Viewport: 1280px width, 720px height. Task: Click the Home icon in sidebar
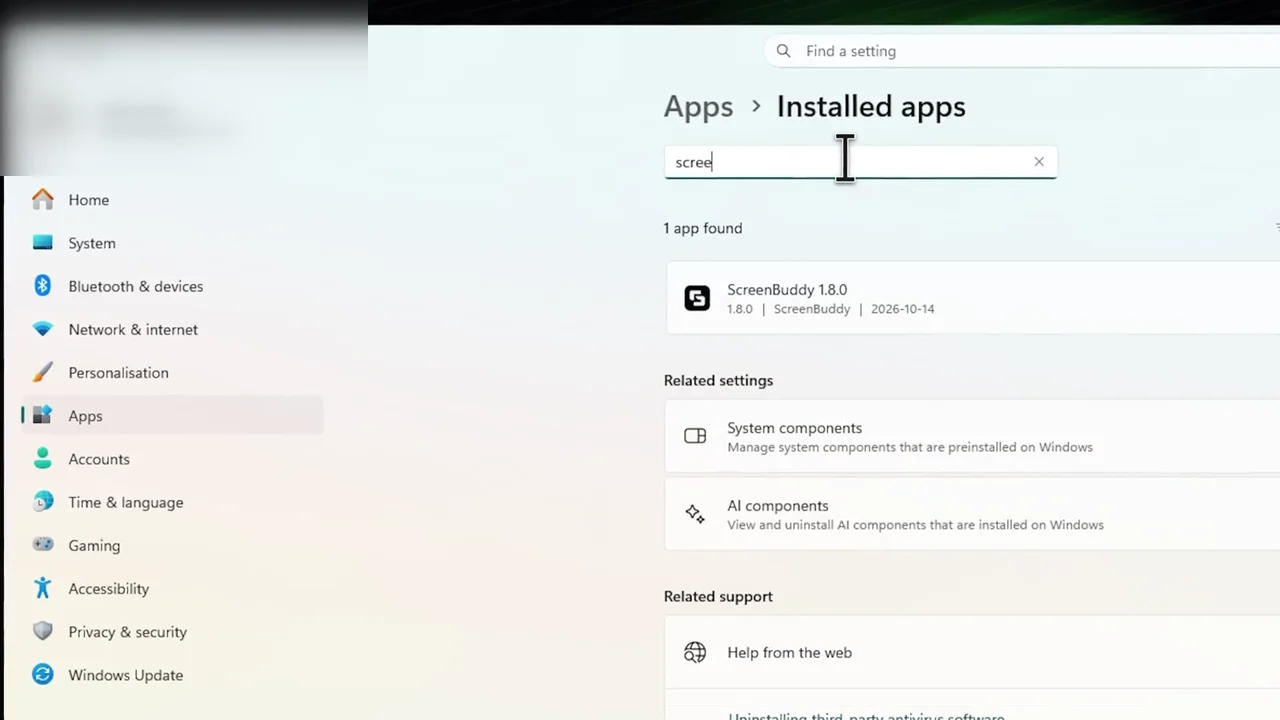42,199
